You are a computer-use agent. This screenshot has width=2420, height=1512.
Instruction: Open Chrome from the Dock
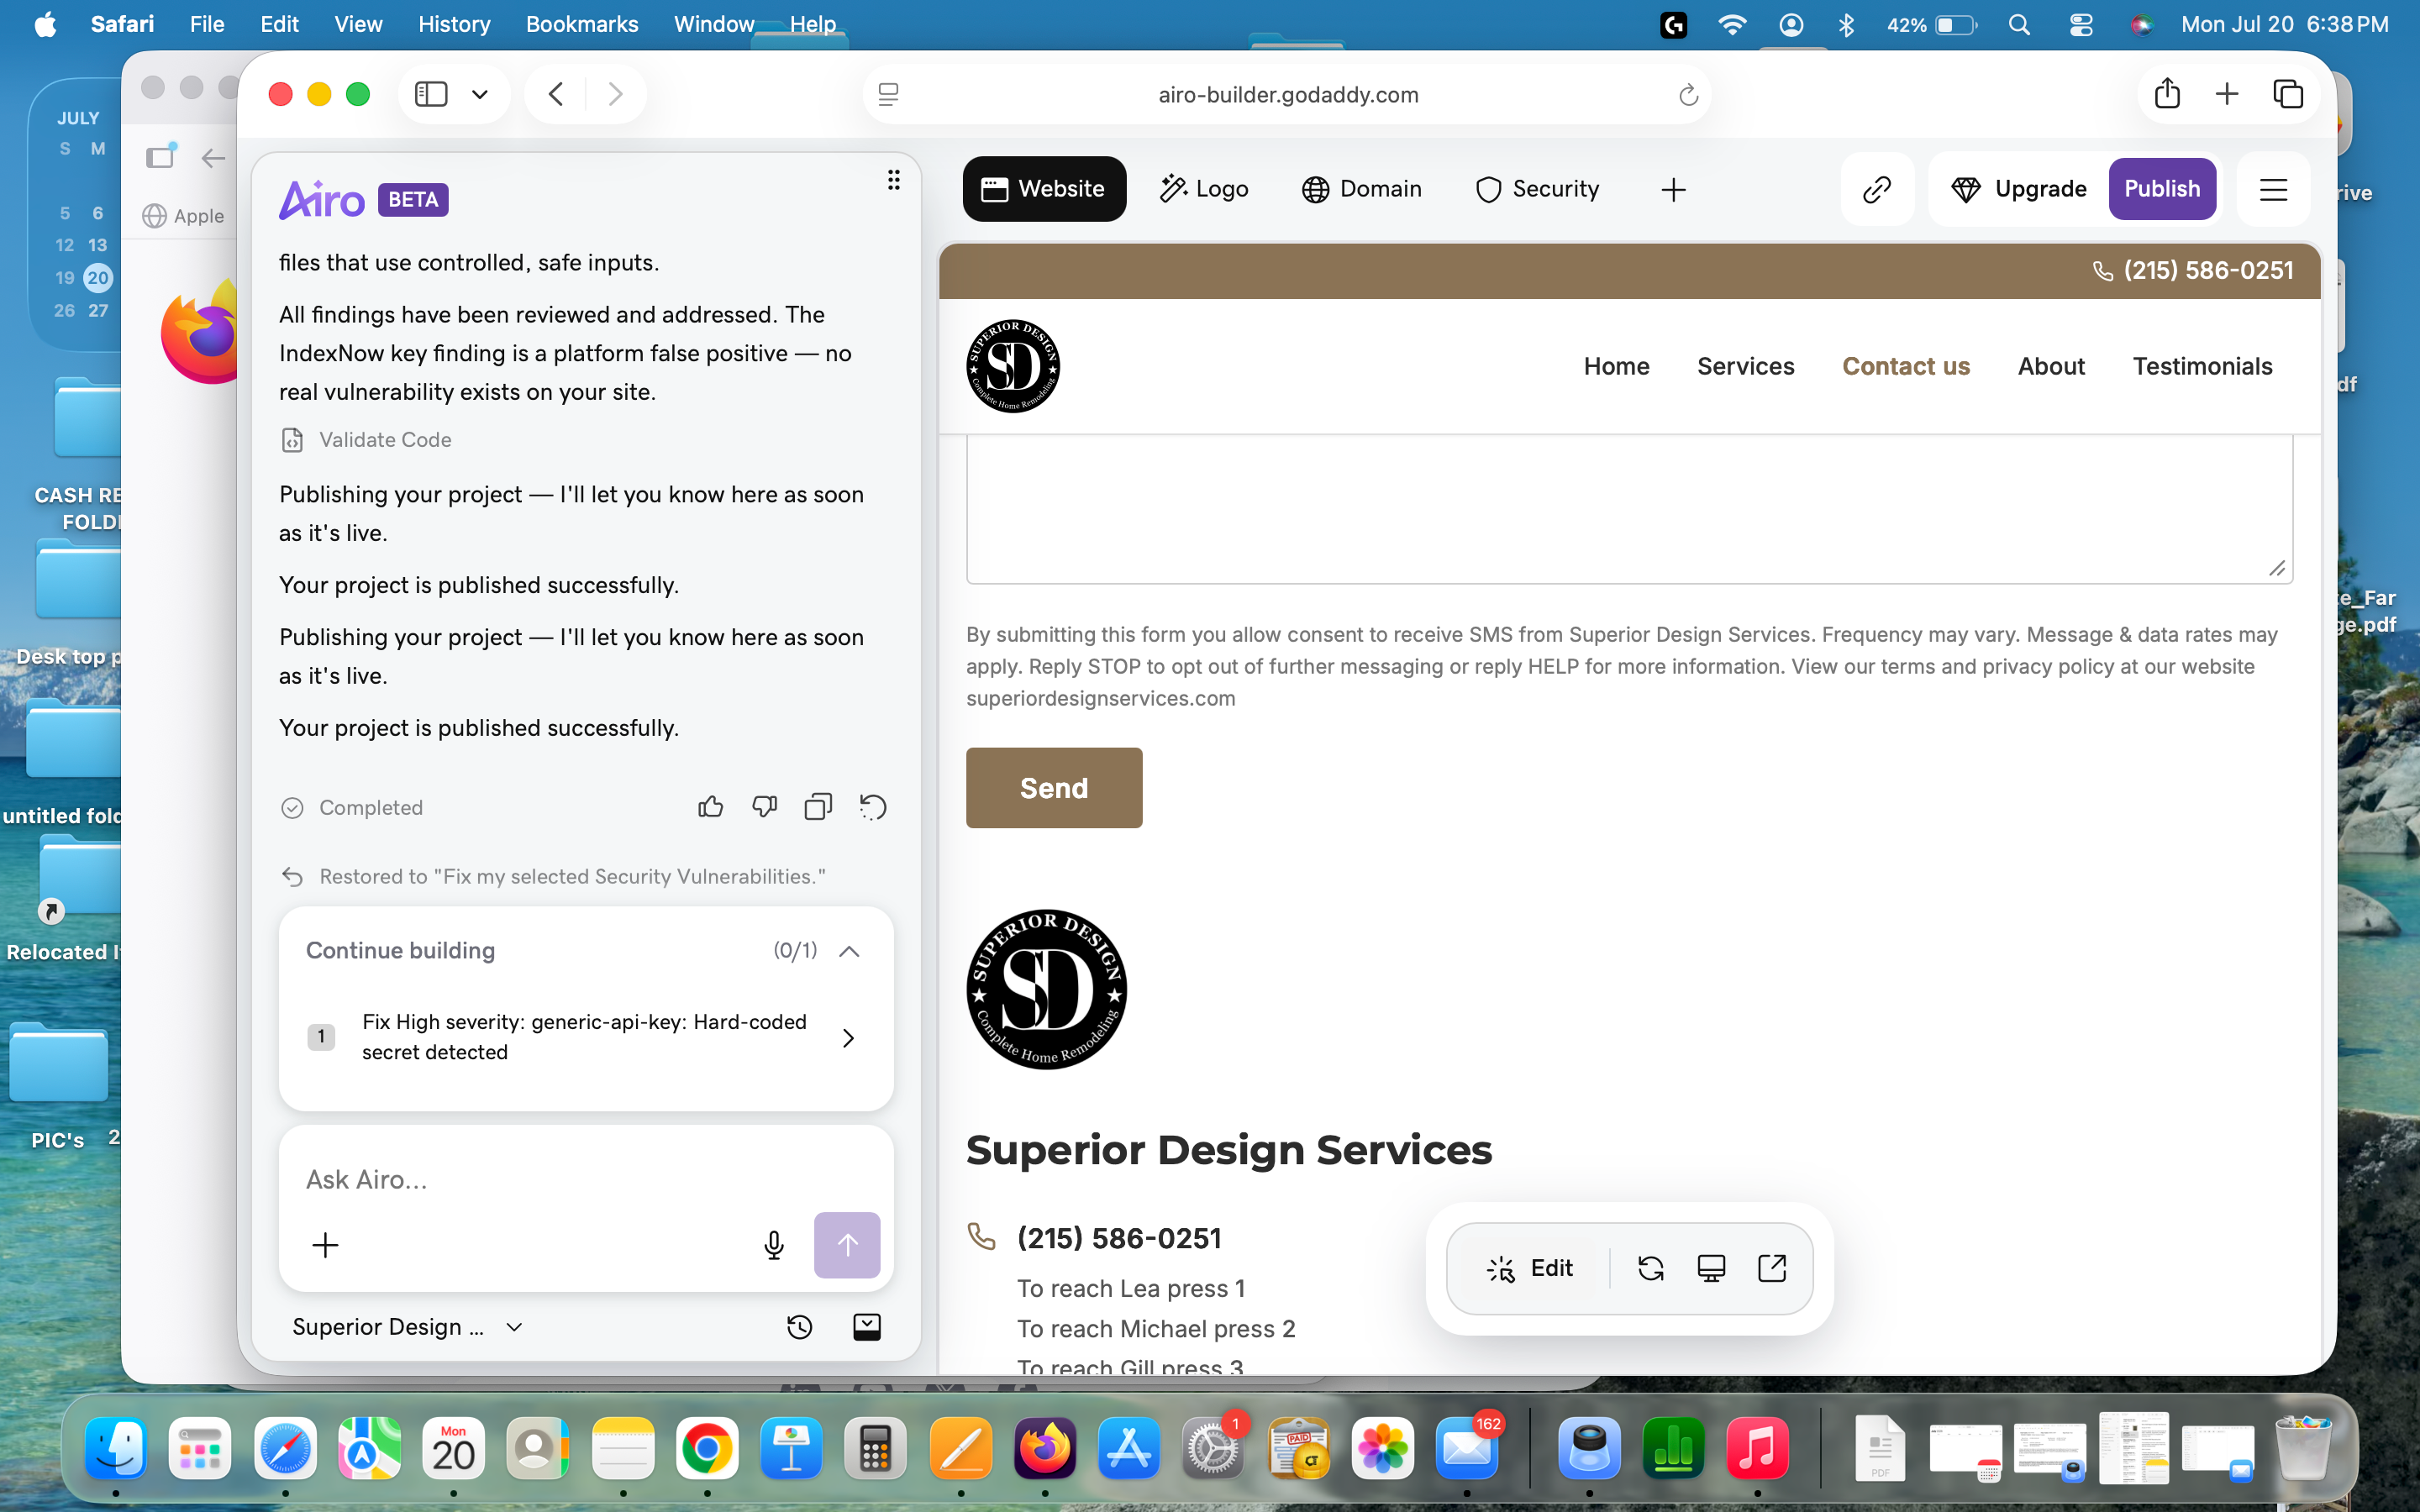(707, 1448)
